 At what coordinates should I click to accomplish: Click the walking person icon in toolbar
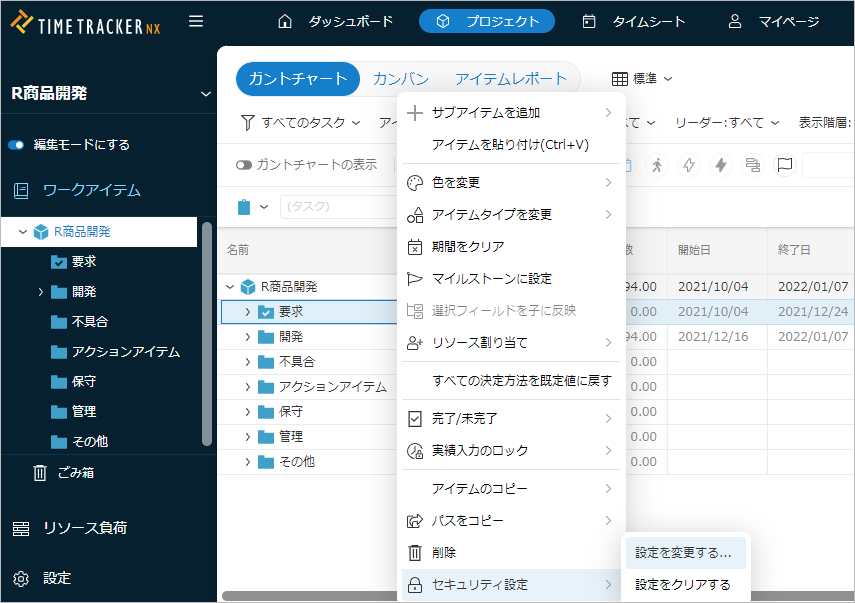[656, 165]
